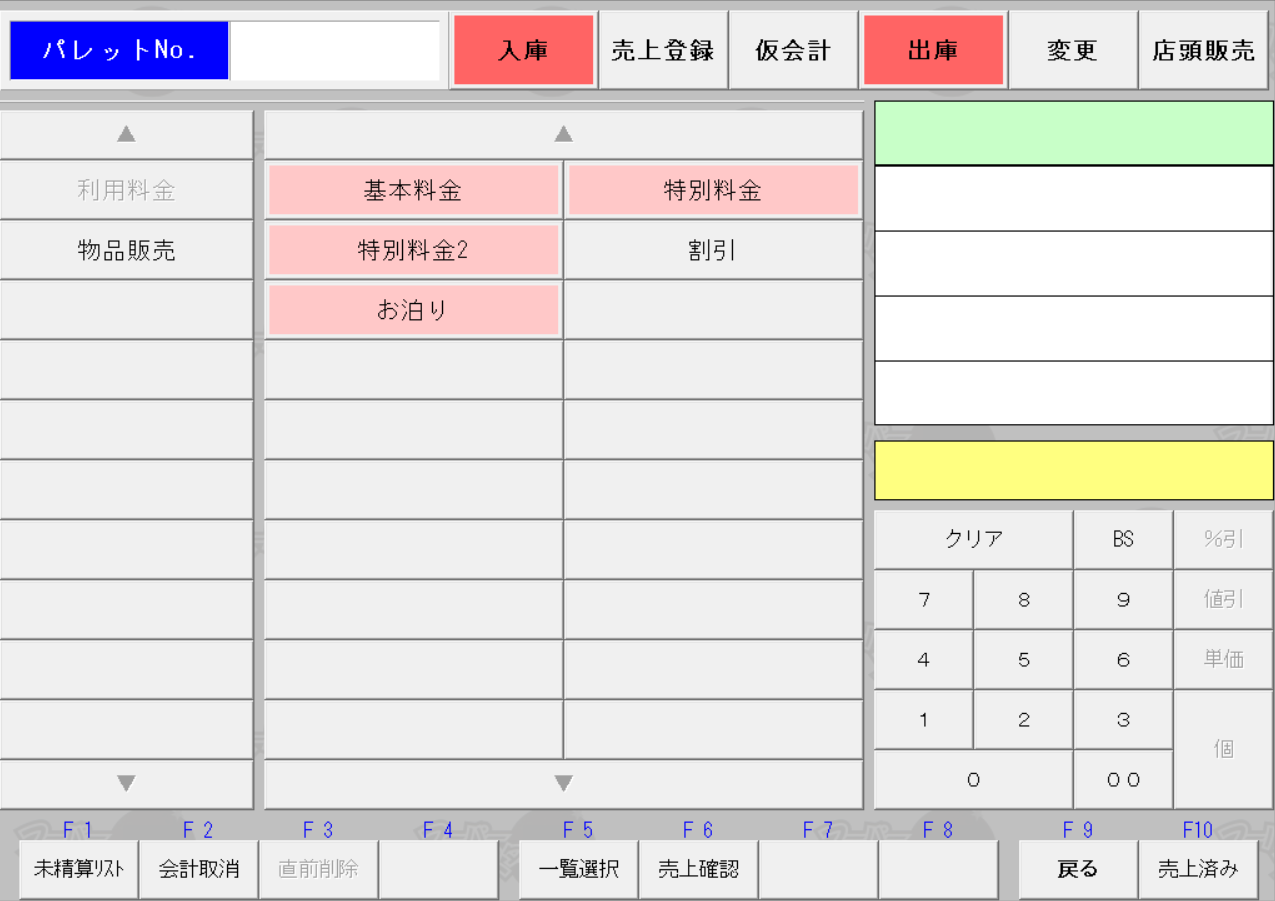Viewport: 1275px width, 901px height.
Task: Select the お泊り item
Action: (413, 310)
